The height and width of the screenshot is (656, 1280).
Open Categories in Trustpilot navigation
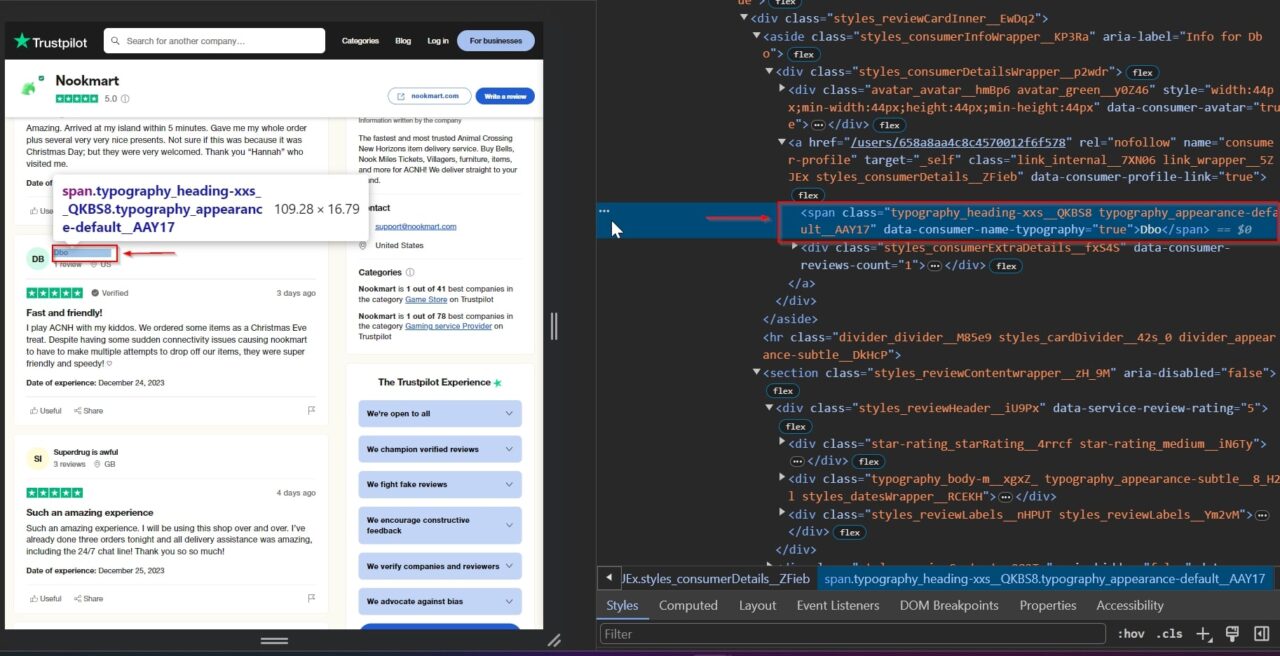coord(360,41)
